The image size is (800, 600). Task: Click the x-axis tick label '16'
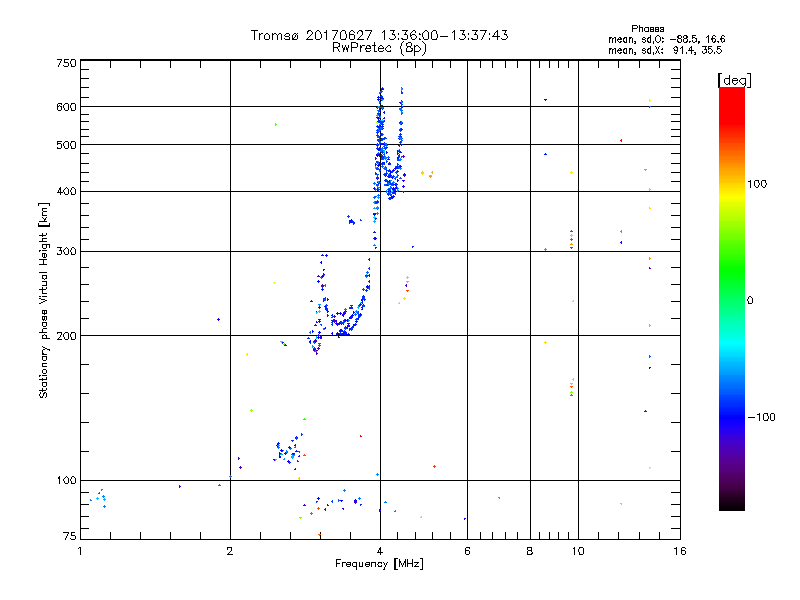[x=680, y=551]
